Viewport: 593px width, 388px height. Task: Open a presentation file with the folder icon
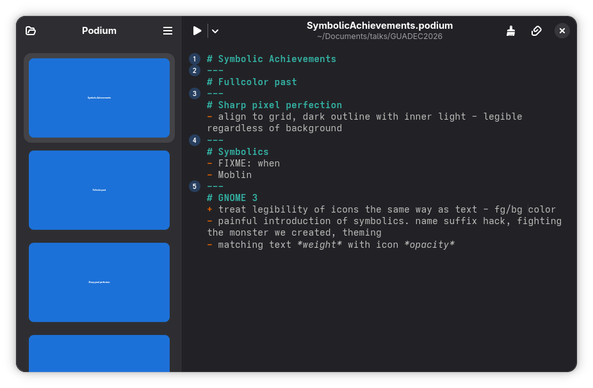pyautogui.click(x=31, y=31)
